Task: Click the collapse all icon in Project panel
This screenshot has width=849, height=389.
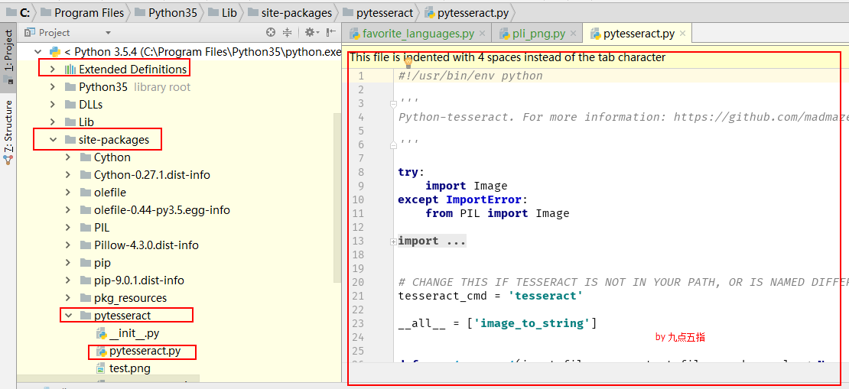Action: tap(288, 33)
